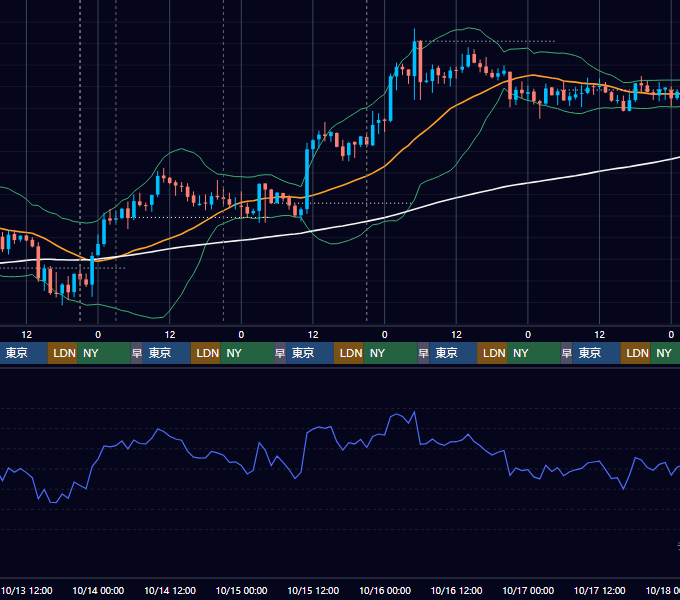Click the NY session block above 10/17 00:00
Viewport: 680px width, 600px height.
point(534,353)
